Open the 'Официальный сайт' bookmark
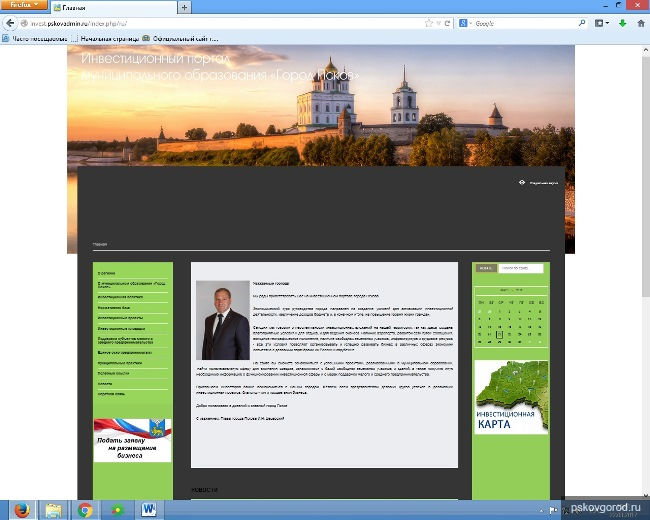The width and height of the screenshot is (650, 520). pos(180,39)
